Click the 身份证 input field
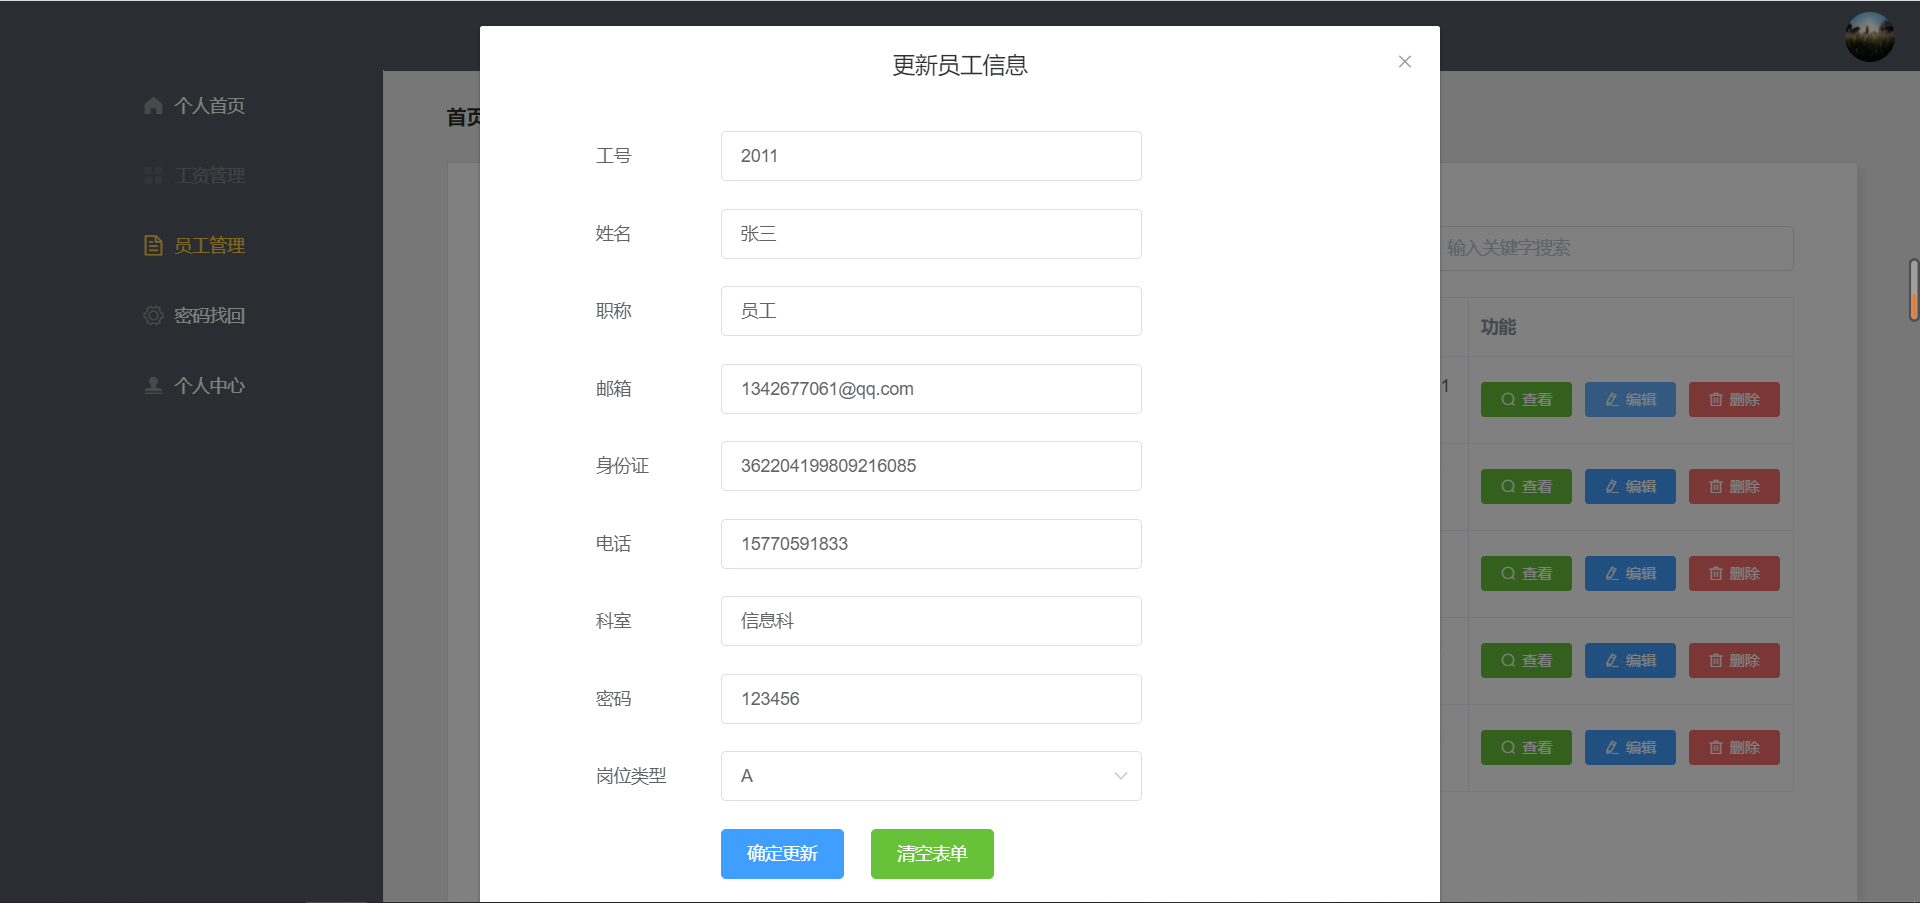 931,466
